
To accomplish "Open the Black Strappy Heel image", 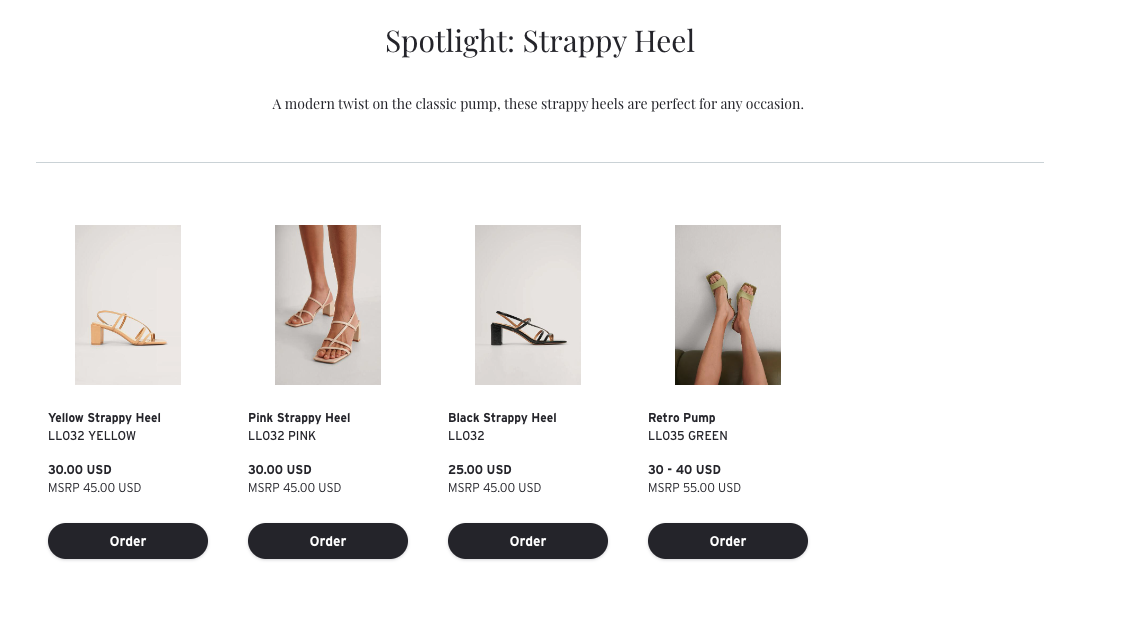I will point(528,305).
